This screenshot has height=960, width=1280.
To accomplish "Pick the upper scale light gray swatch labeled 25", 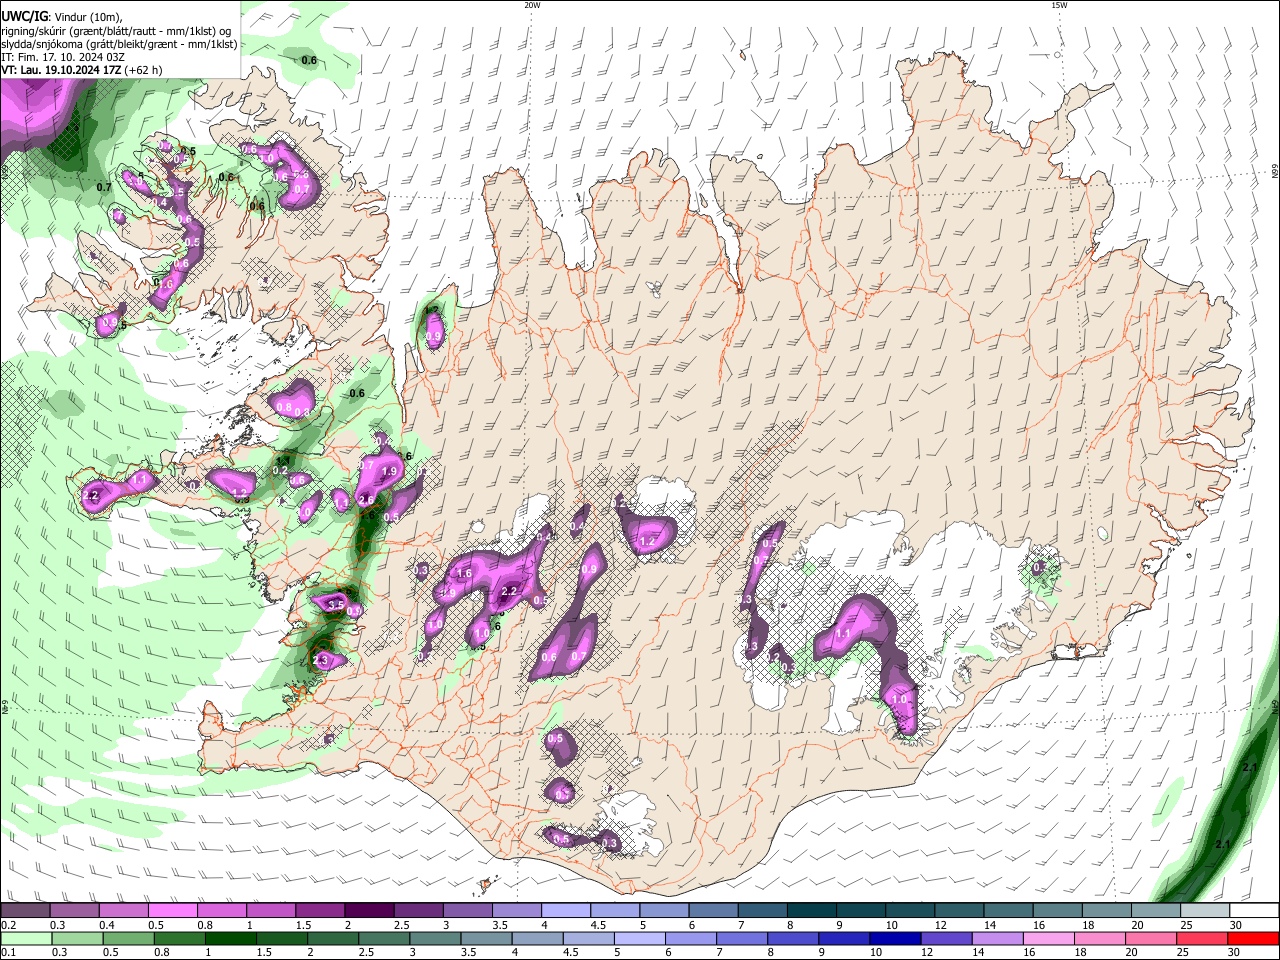I will click(1206, 911).
